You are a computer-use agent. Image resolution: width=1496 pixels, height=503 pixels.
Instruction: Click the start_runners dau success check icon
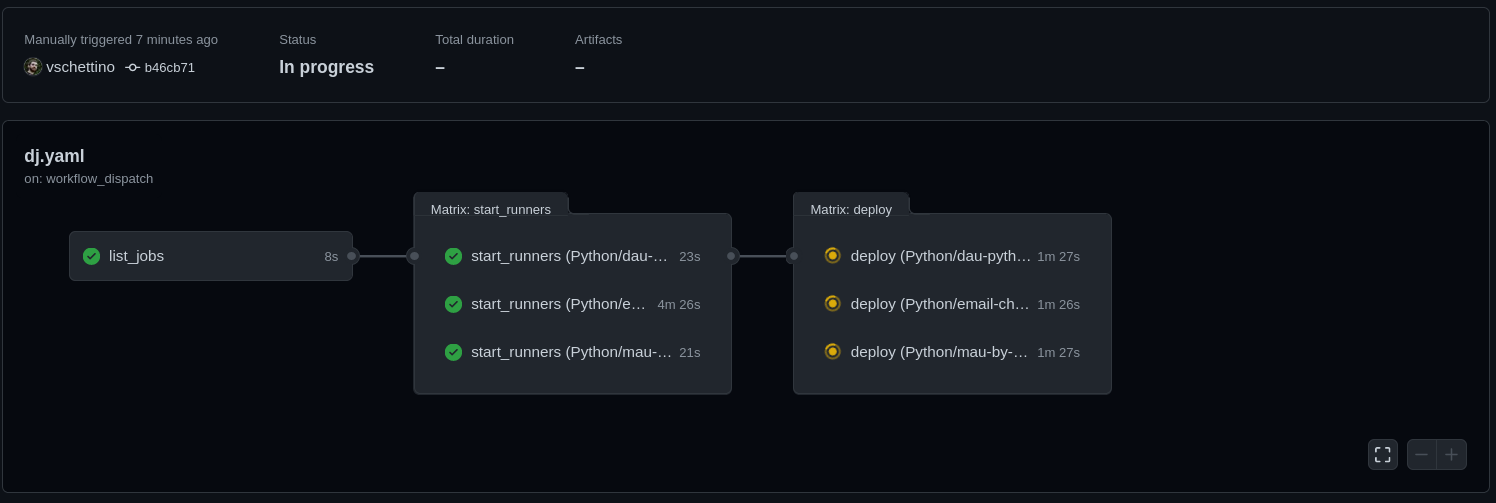(453, 256)
